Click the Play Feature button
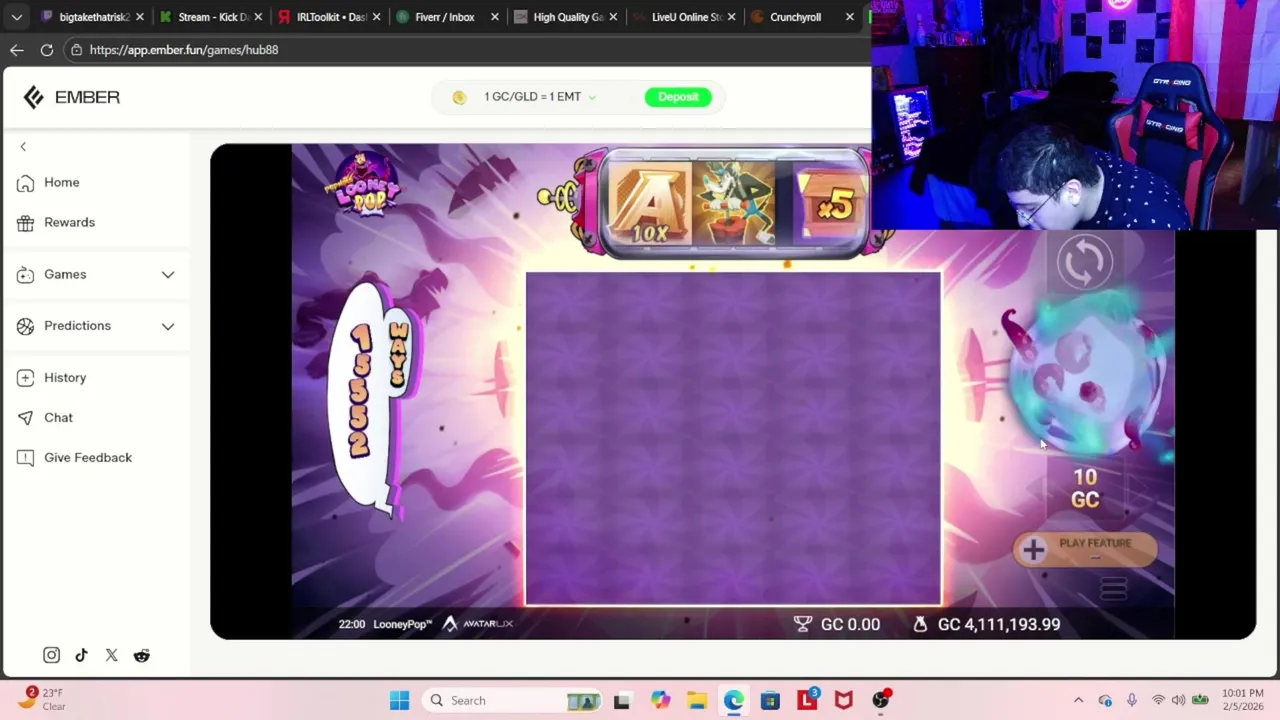 coord(1085,548)
